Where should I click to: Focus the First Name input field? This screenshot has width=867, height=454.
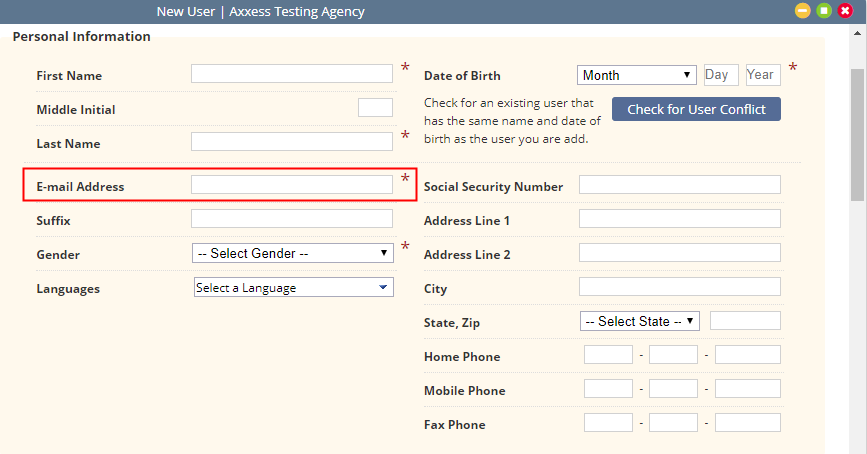[x=292, y=74]
